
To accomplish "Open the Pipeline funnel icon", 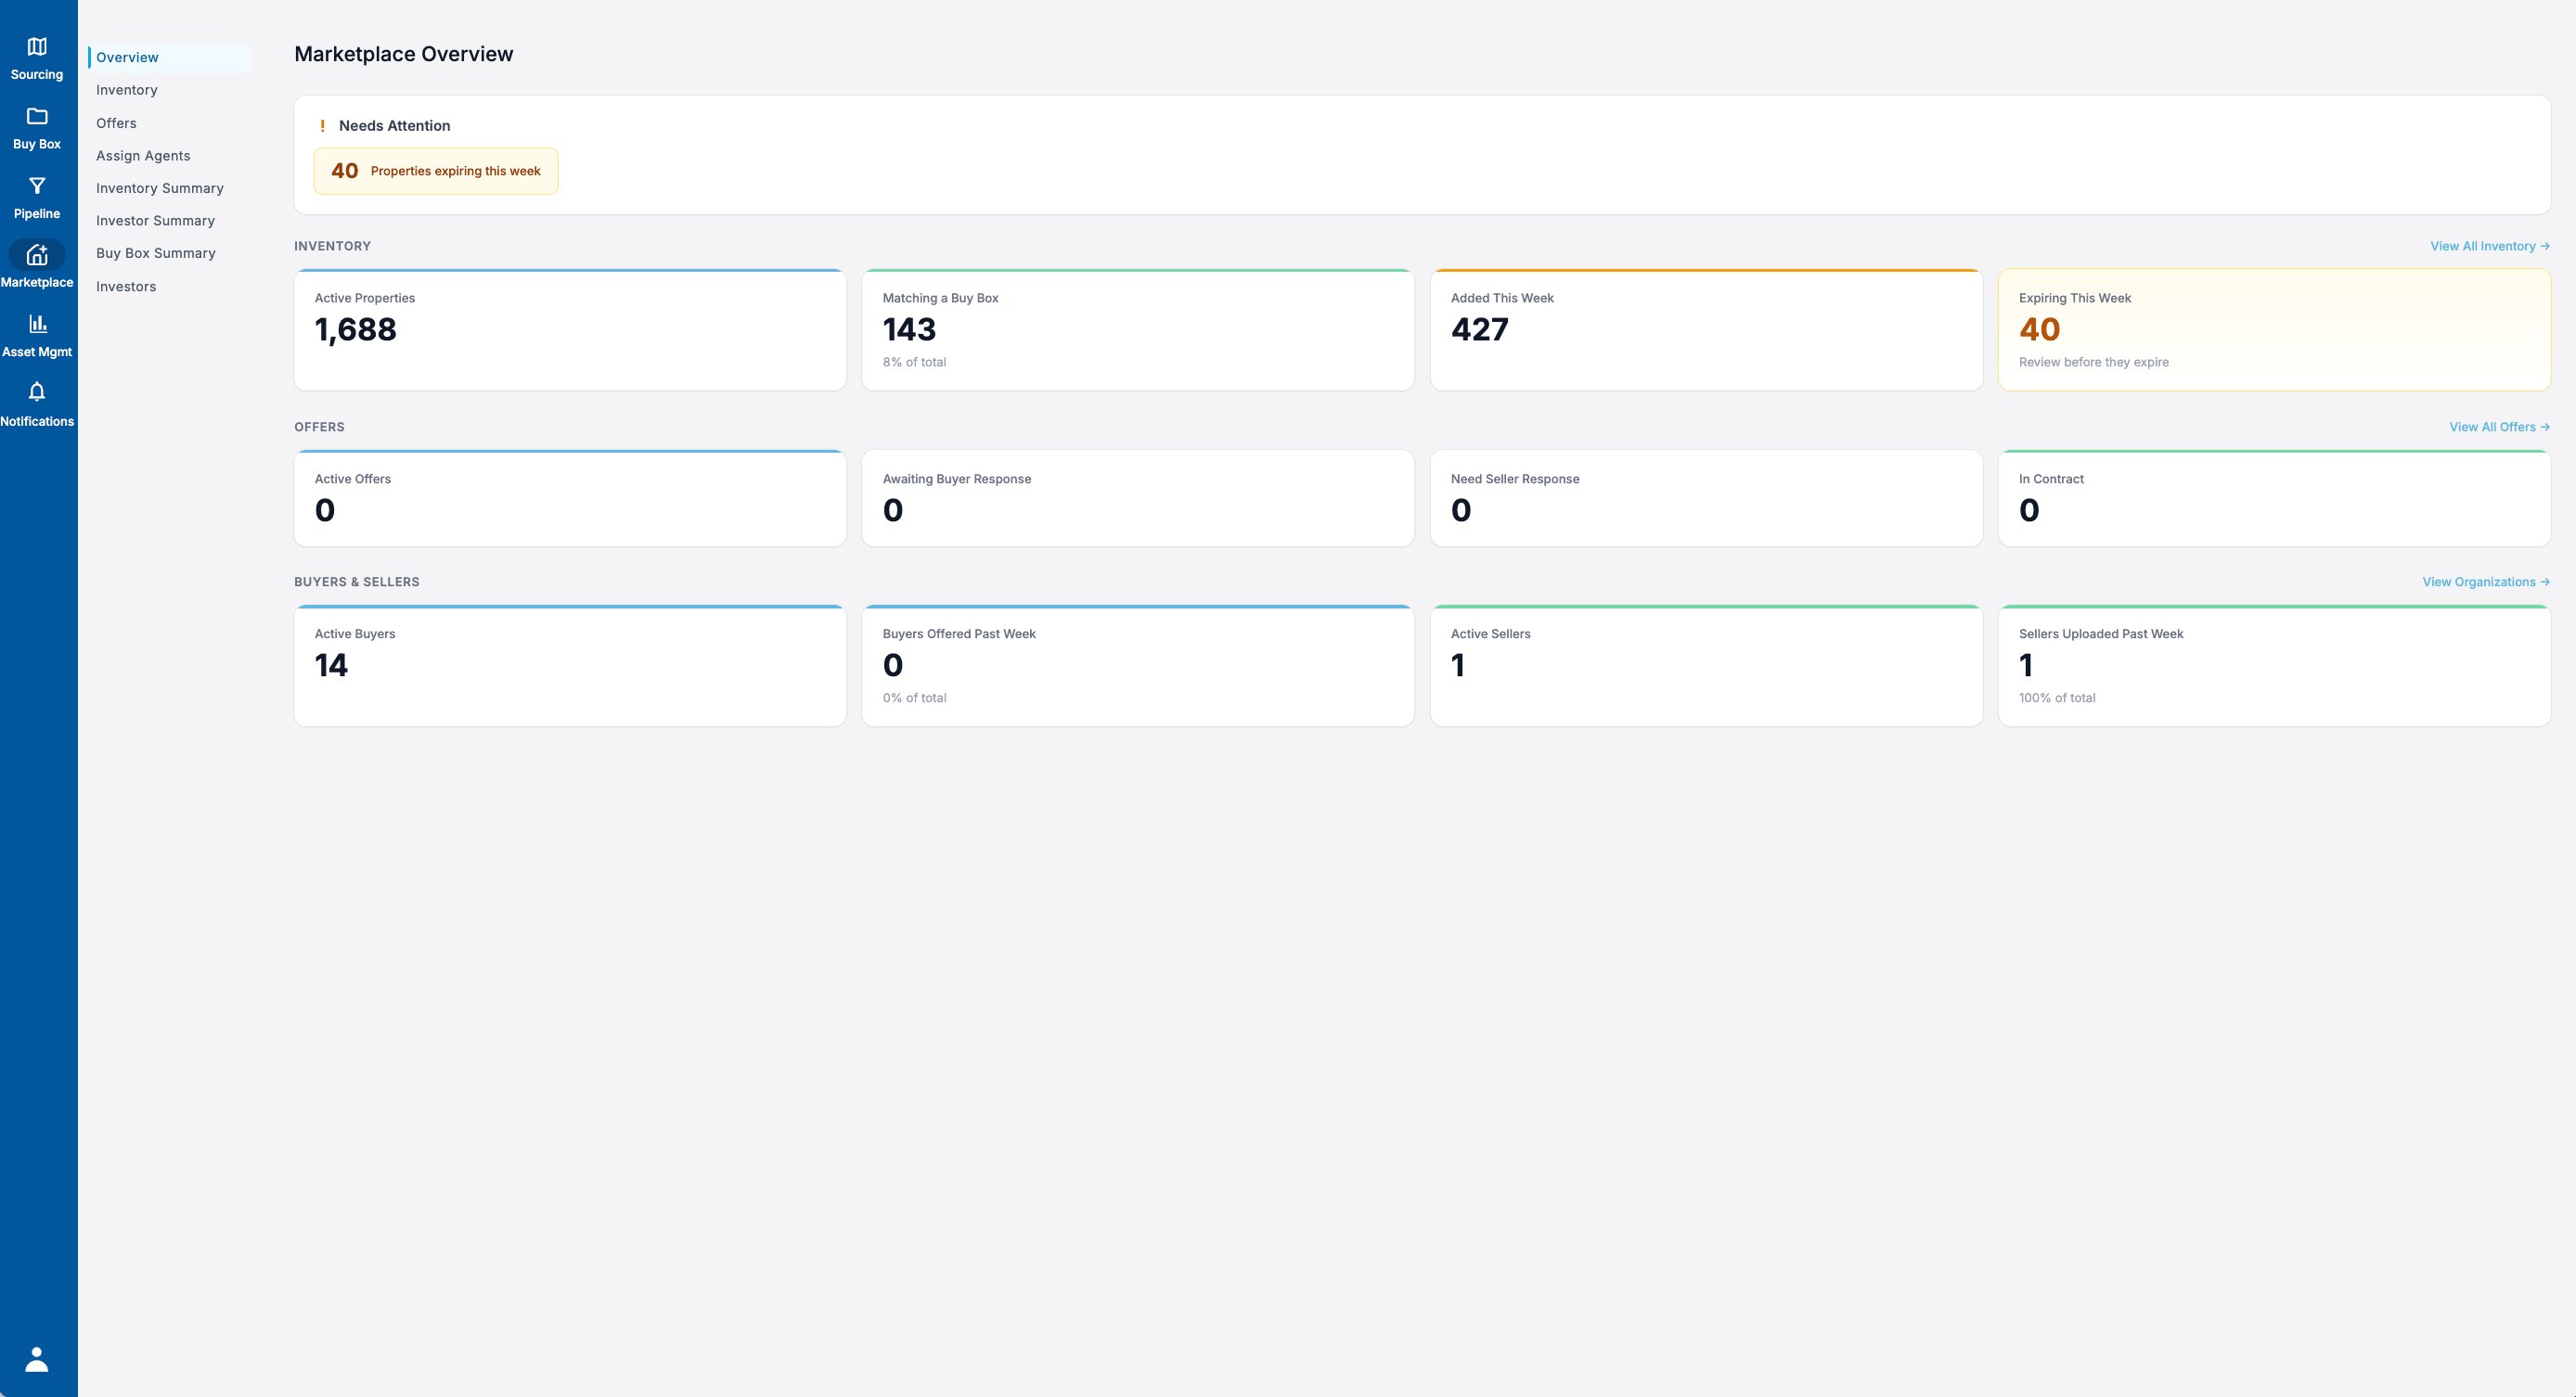I will [x=37, y=186].
